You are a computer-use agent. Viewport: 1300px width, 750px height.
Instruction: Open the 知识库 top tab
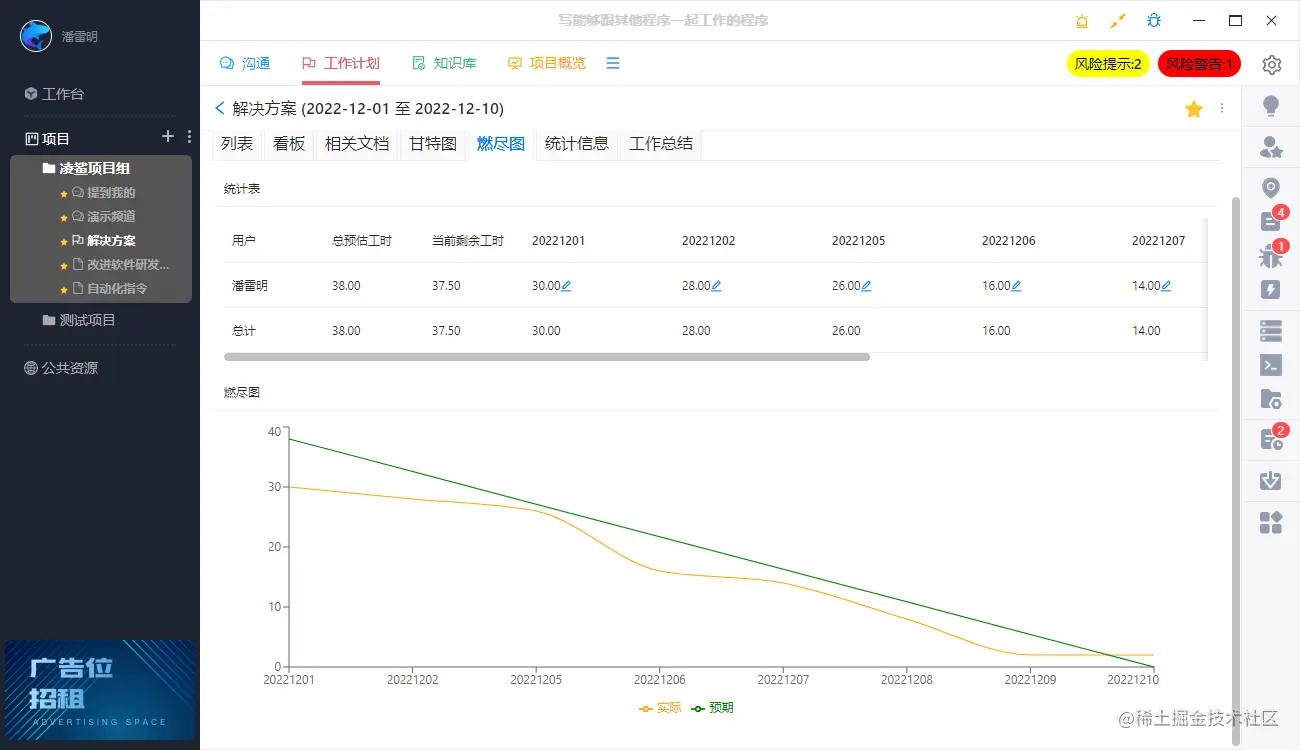coord(444,63)
